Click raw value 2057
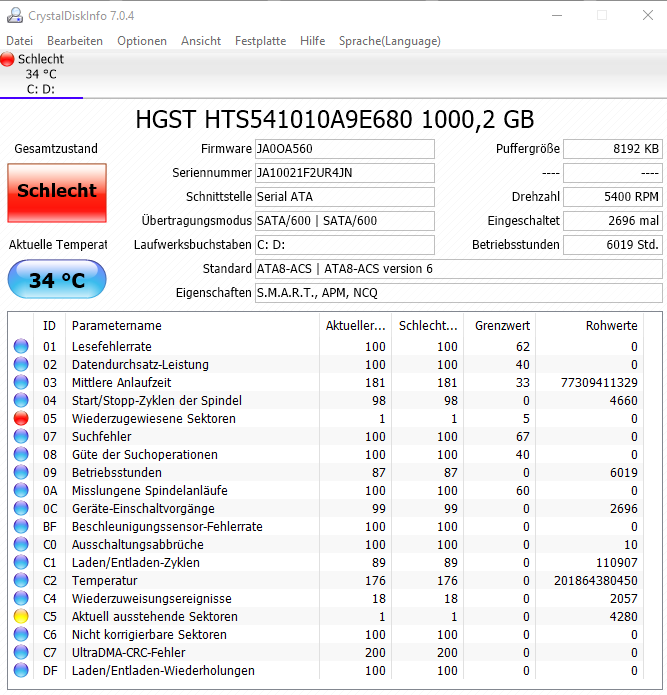The height and width of the screenshot is (695, 667). (x=624, y=598)
